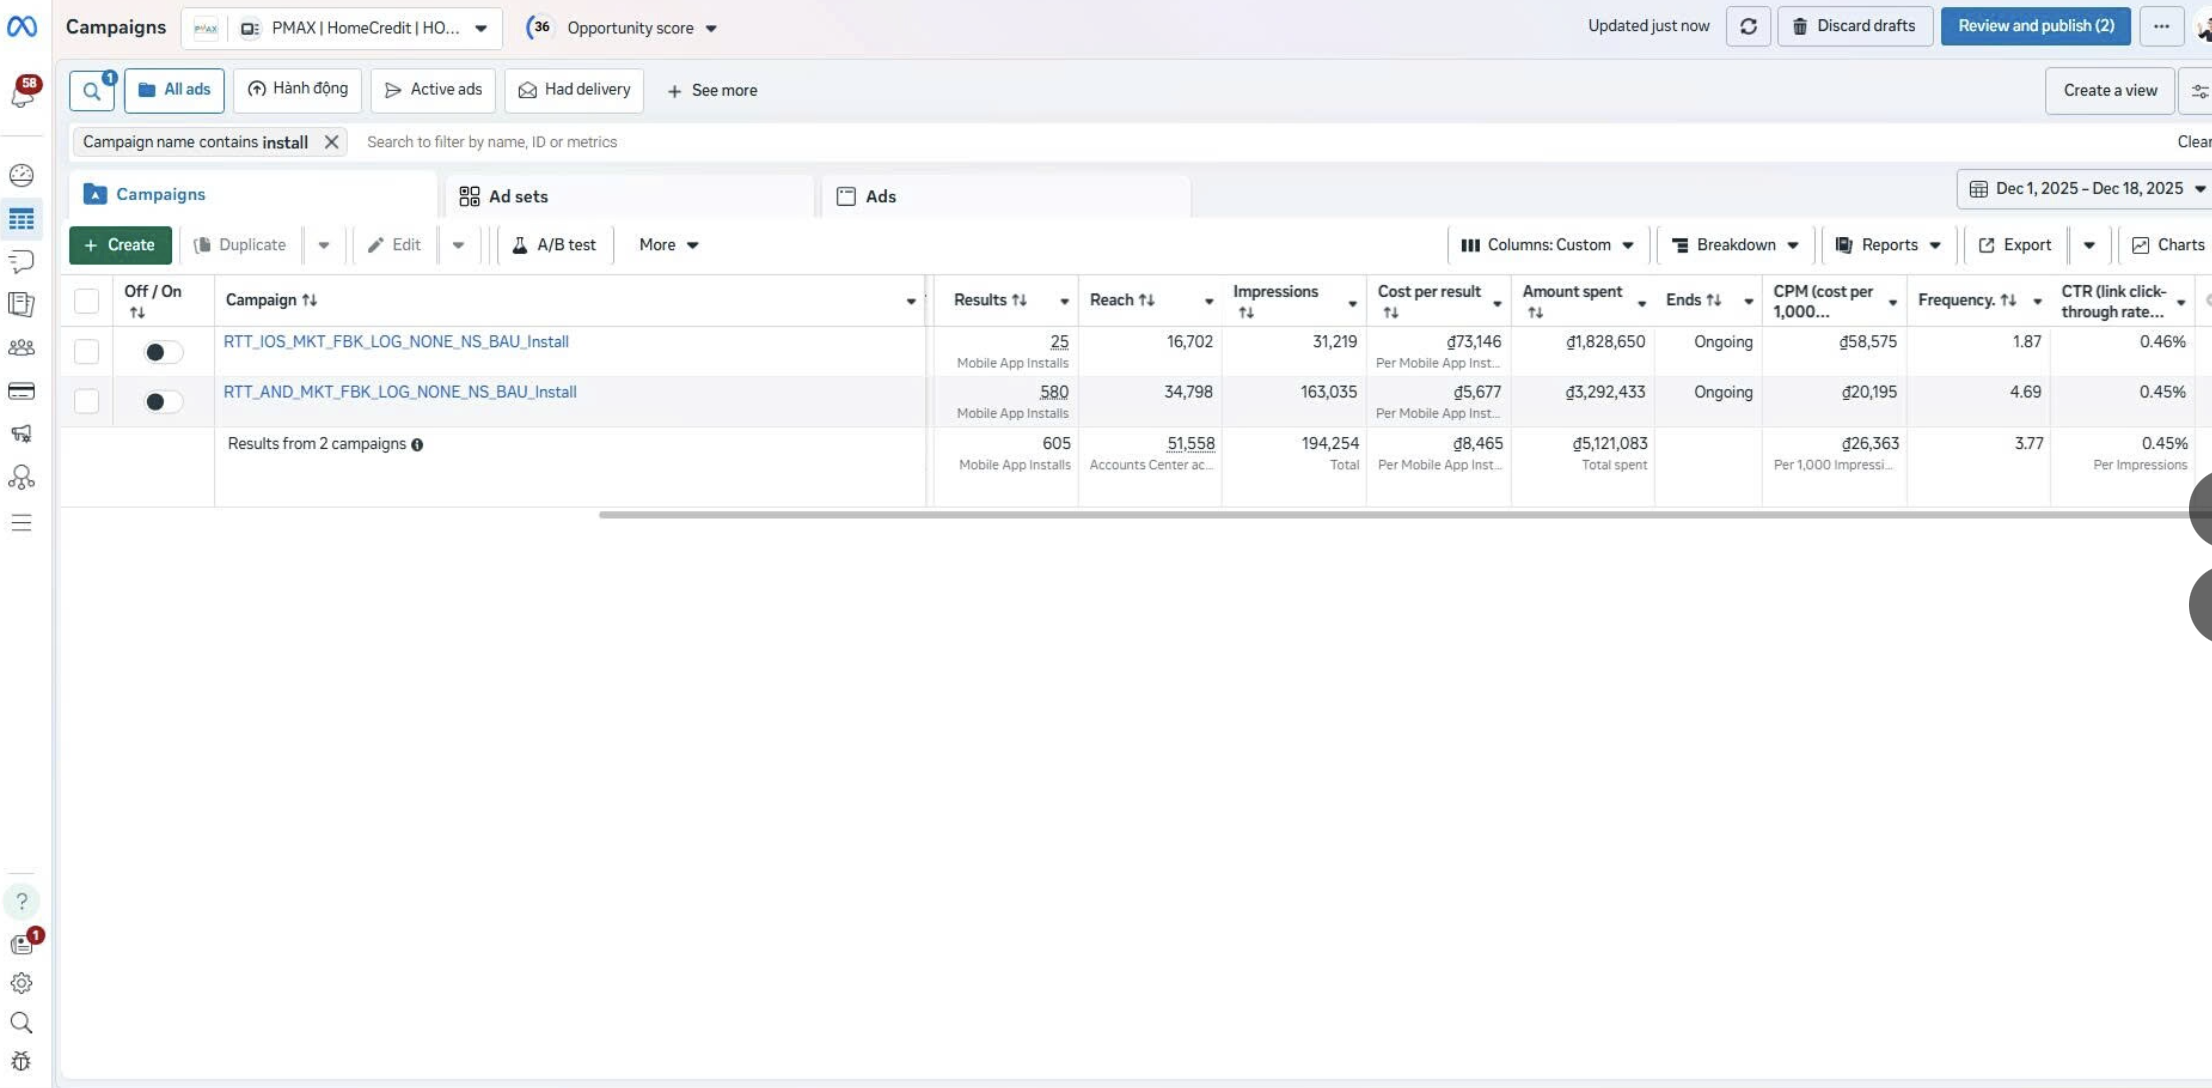Click the help question mark icon
The width and height of the screenshot is (2212, 1088).
pos(21,902)
